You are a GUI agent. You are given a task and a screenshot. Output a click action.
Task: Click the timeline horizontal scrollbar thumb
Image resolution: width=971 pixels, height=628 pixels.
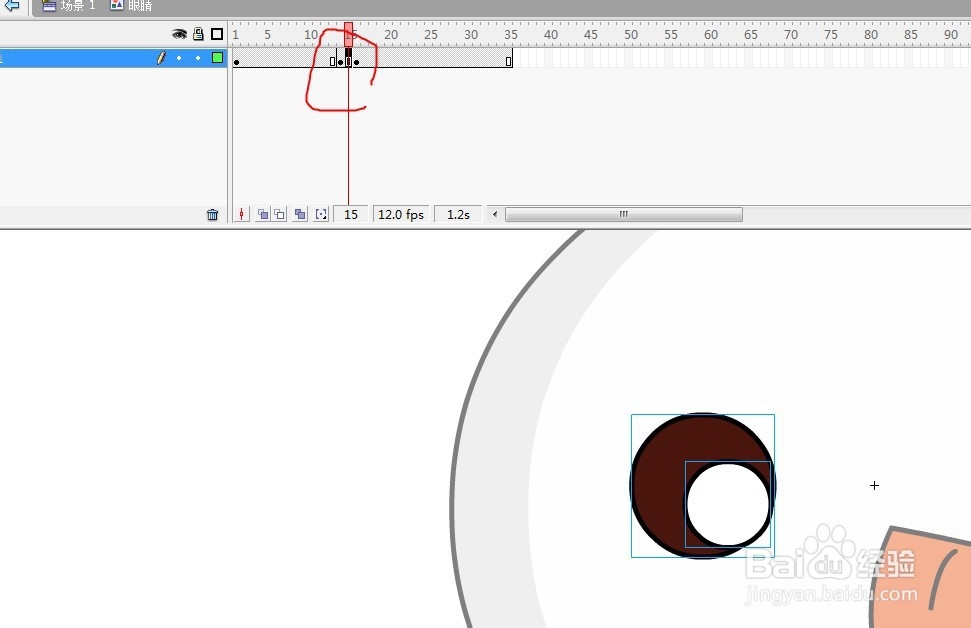[624, 214]
